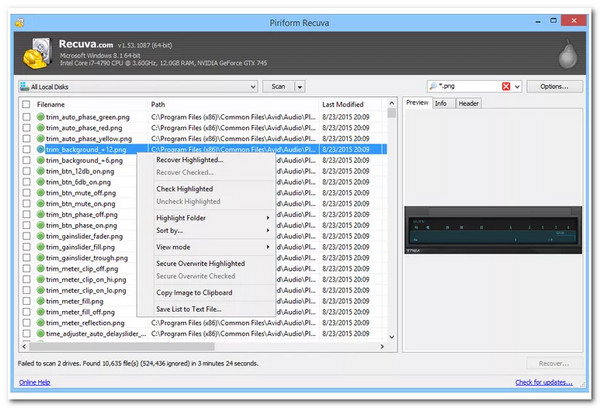Start a scan with the Scan button

click(x=279, y=87)
